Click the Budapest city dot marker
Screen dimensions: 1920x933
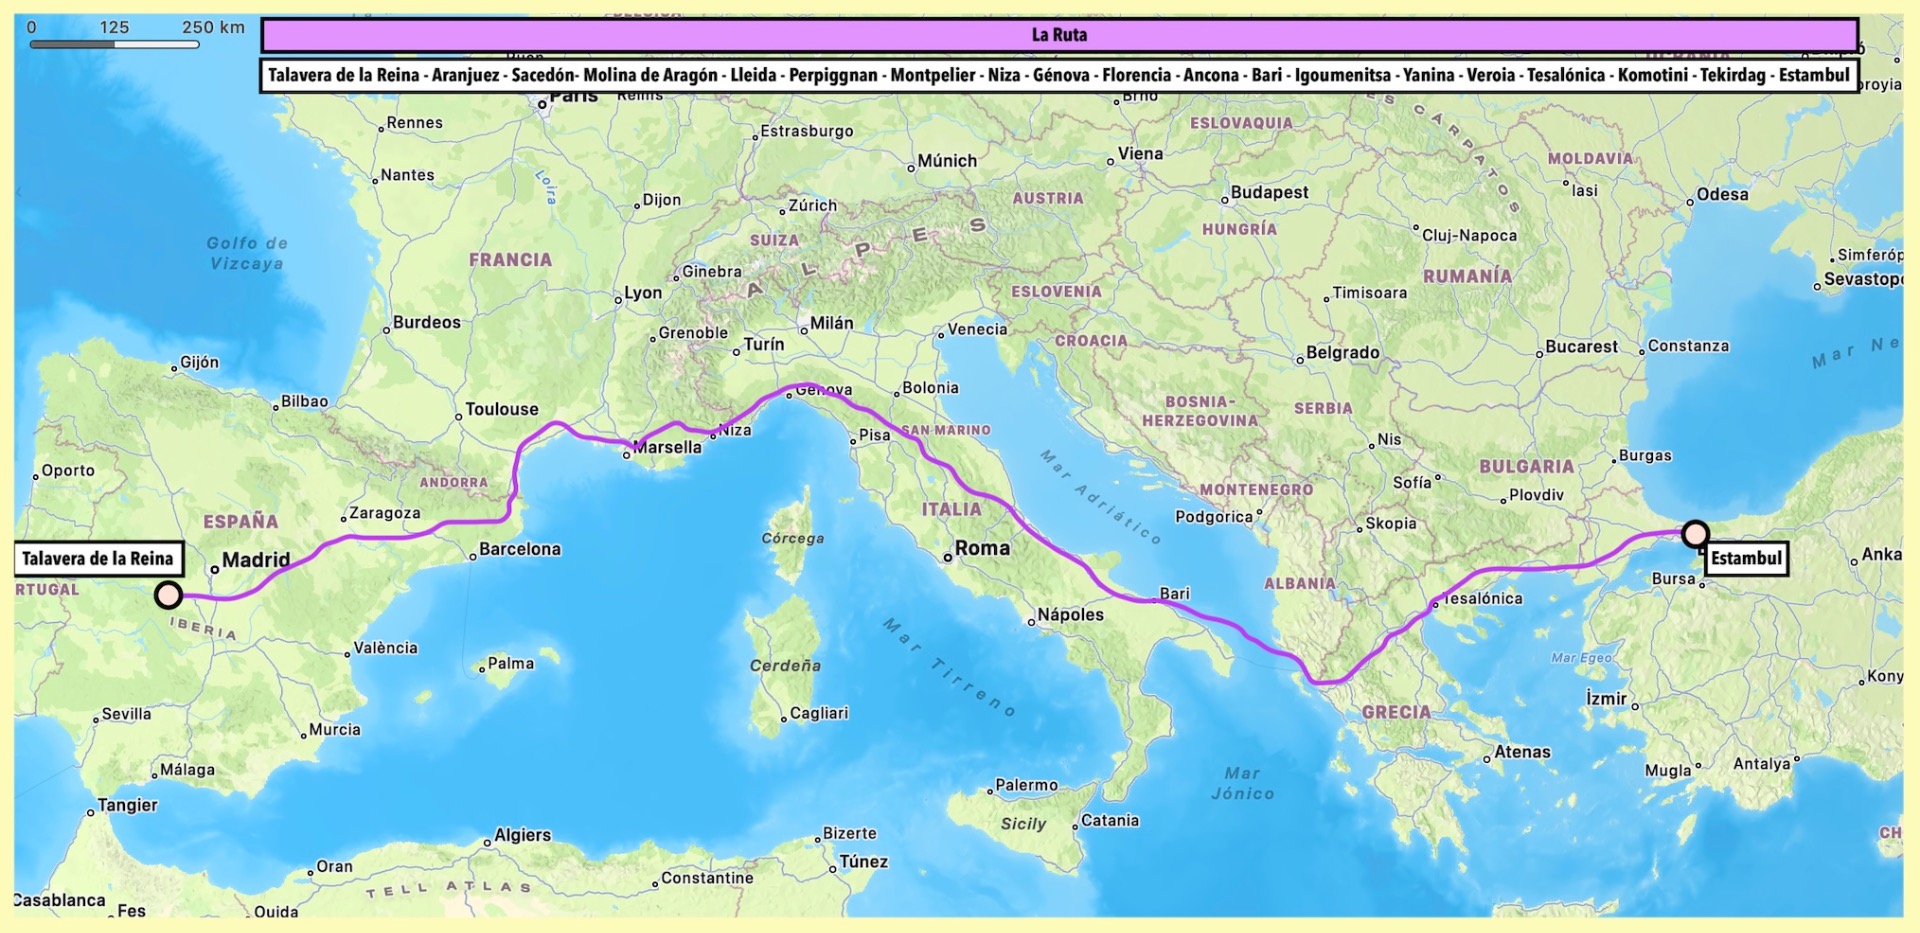coord(1224,200)
